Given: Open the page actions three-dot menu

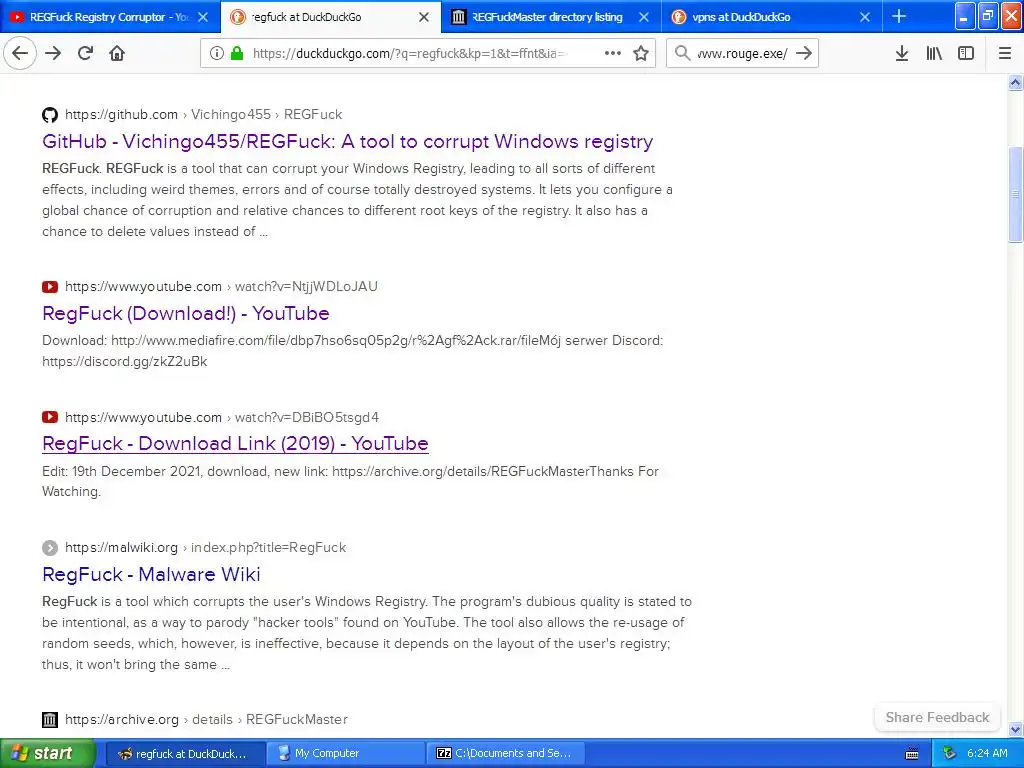Looking at the screenshot, I should point(613,53).
